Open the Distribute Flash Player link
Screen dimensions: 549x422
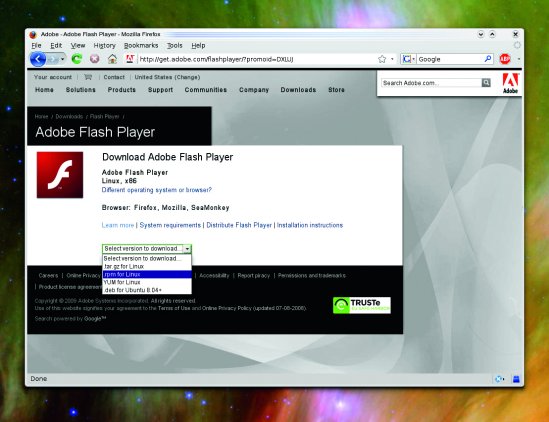point(239,225)
